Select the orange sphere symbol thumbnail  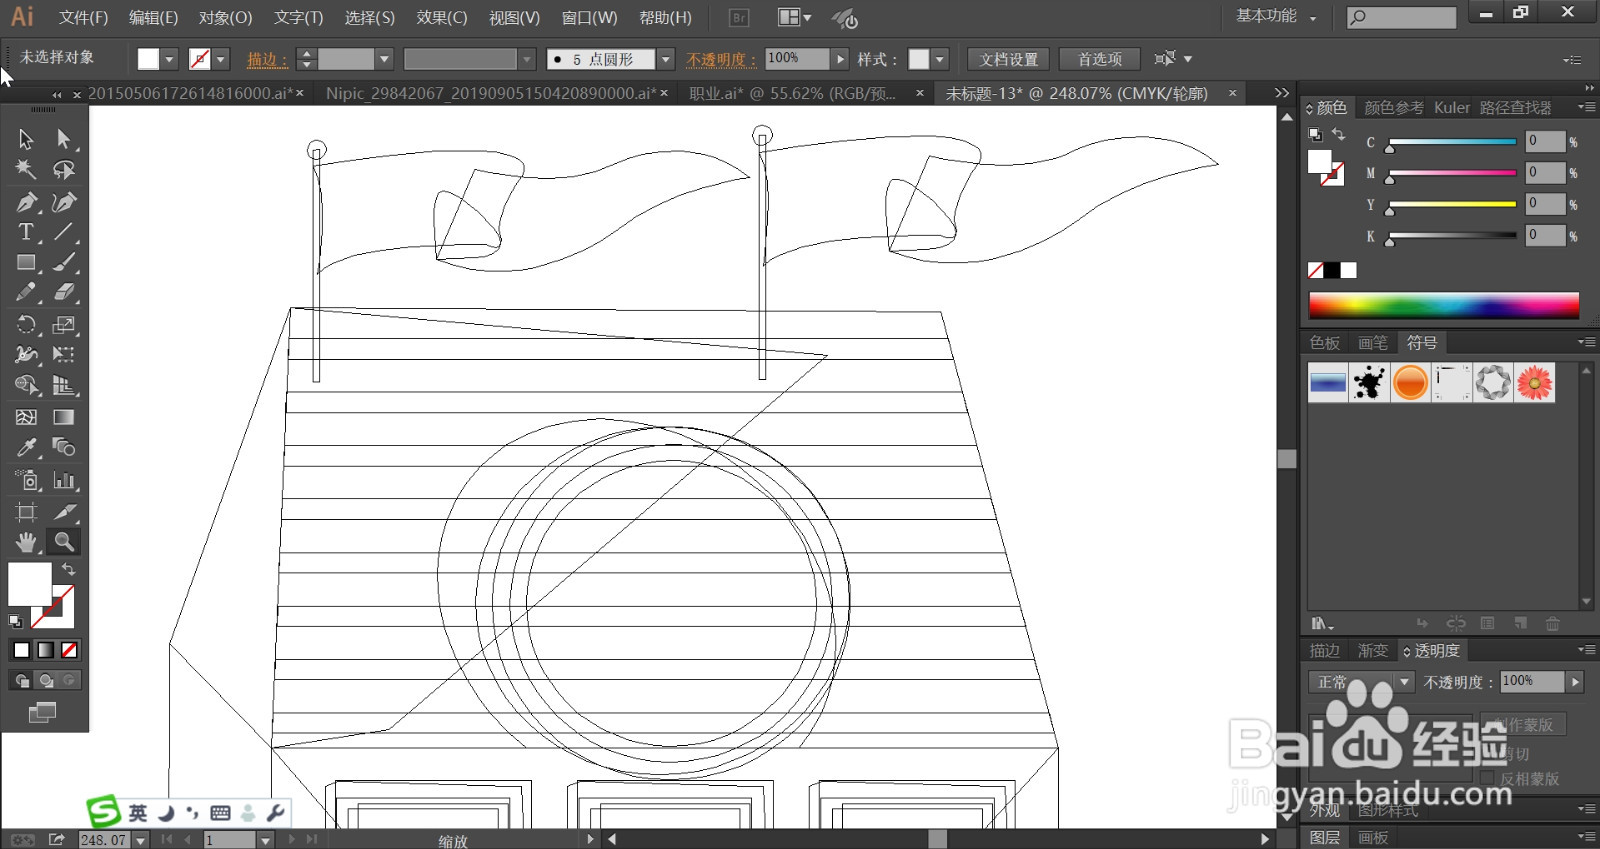(1410, 383)
